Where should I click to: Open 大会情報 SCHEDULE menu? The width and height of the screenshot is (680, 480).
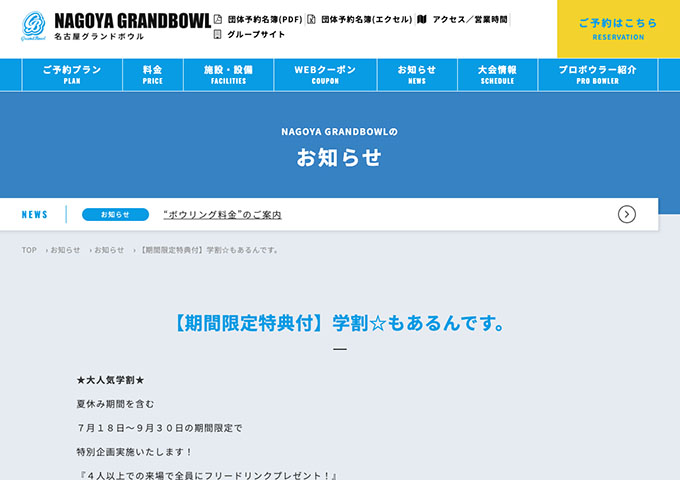click(x=497, y=75)
